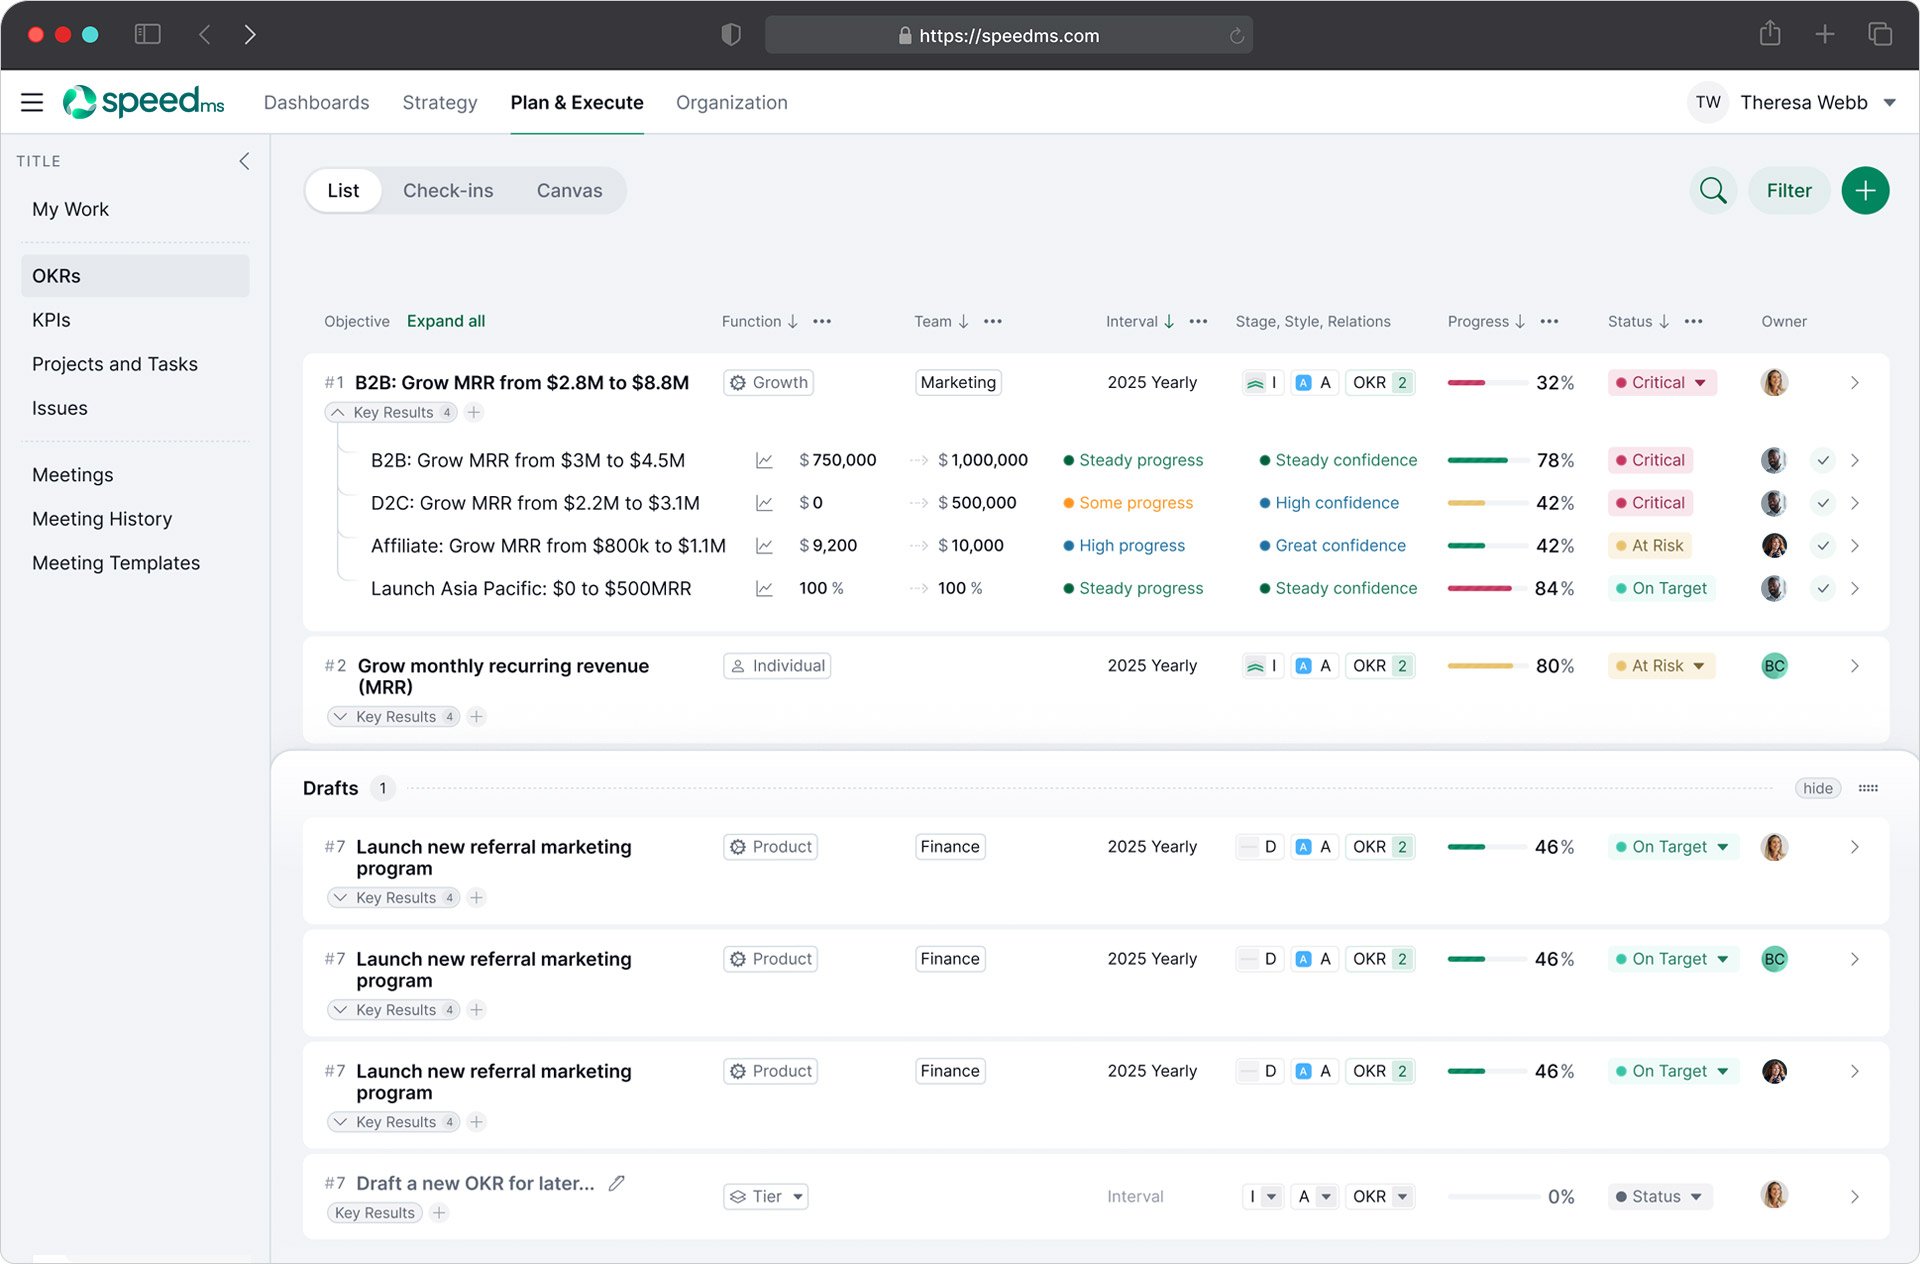This screenshot has height=1264, width=1920.
Task: Collapse Key Results under objective #1
Action: point(338,412)
